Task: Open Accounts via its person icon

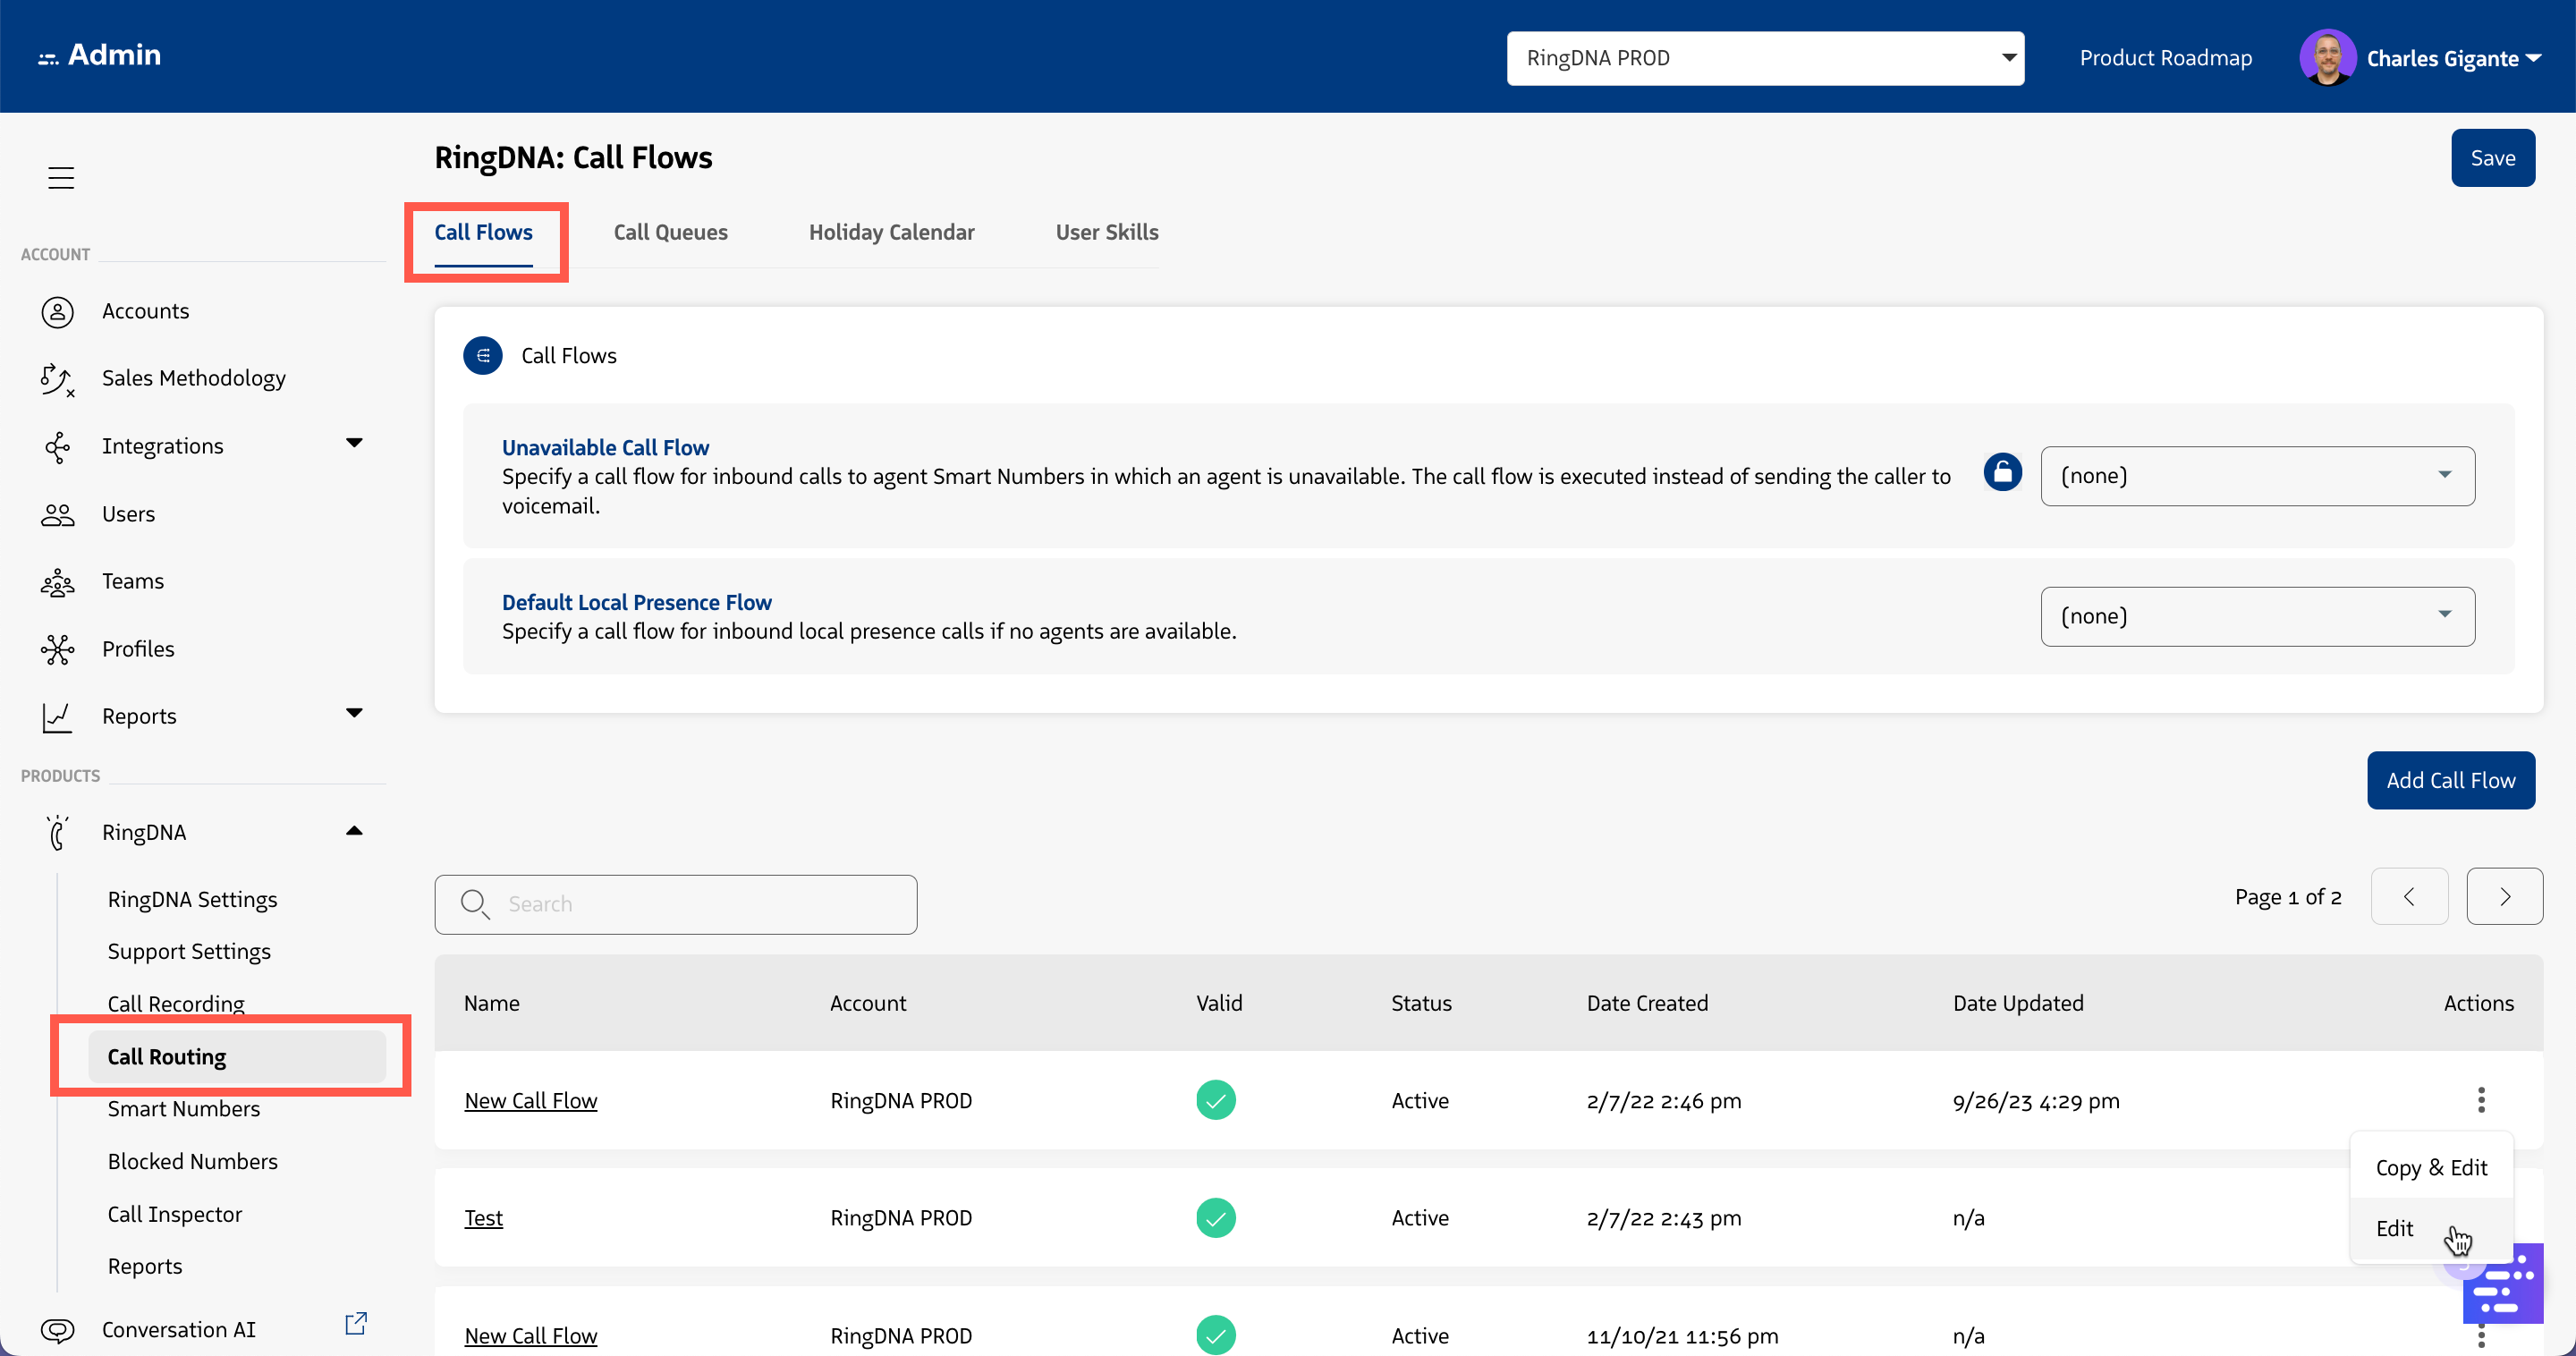Action: [x=57, y=312]
